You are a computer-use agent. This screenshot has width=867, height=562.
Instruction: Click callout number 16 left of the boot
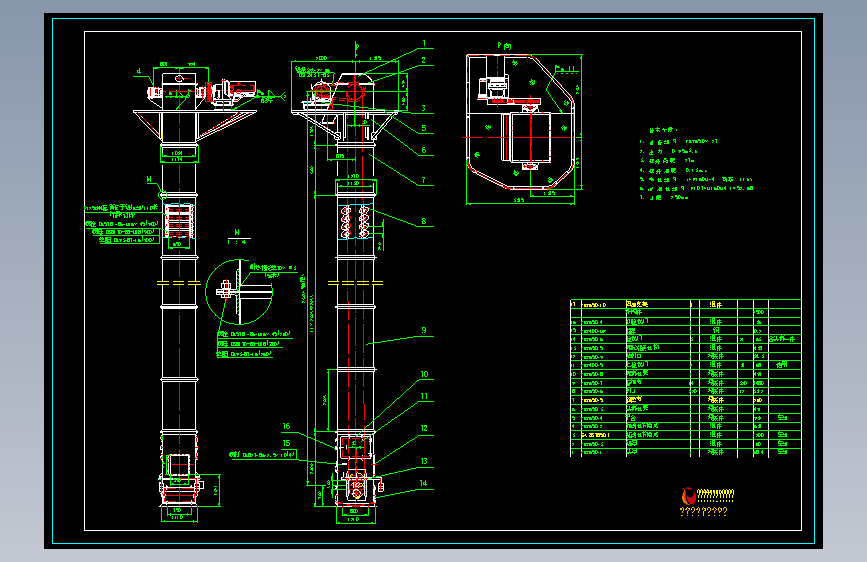(286, 426)
